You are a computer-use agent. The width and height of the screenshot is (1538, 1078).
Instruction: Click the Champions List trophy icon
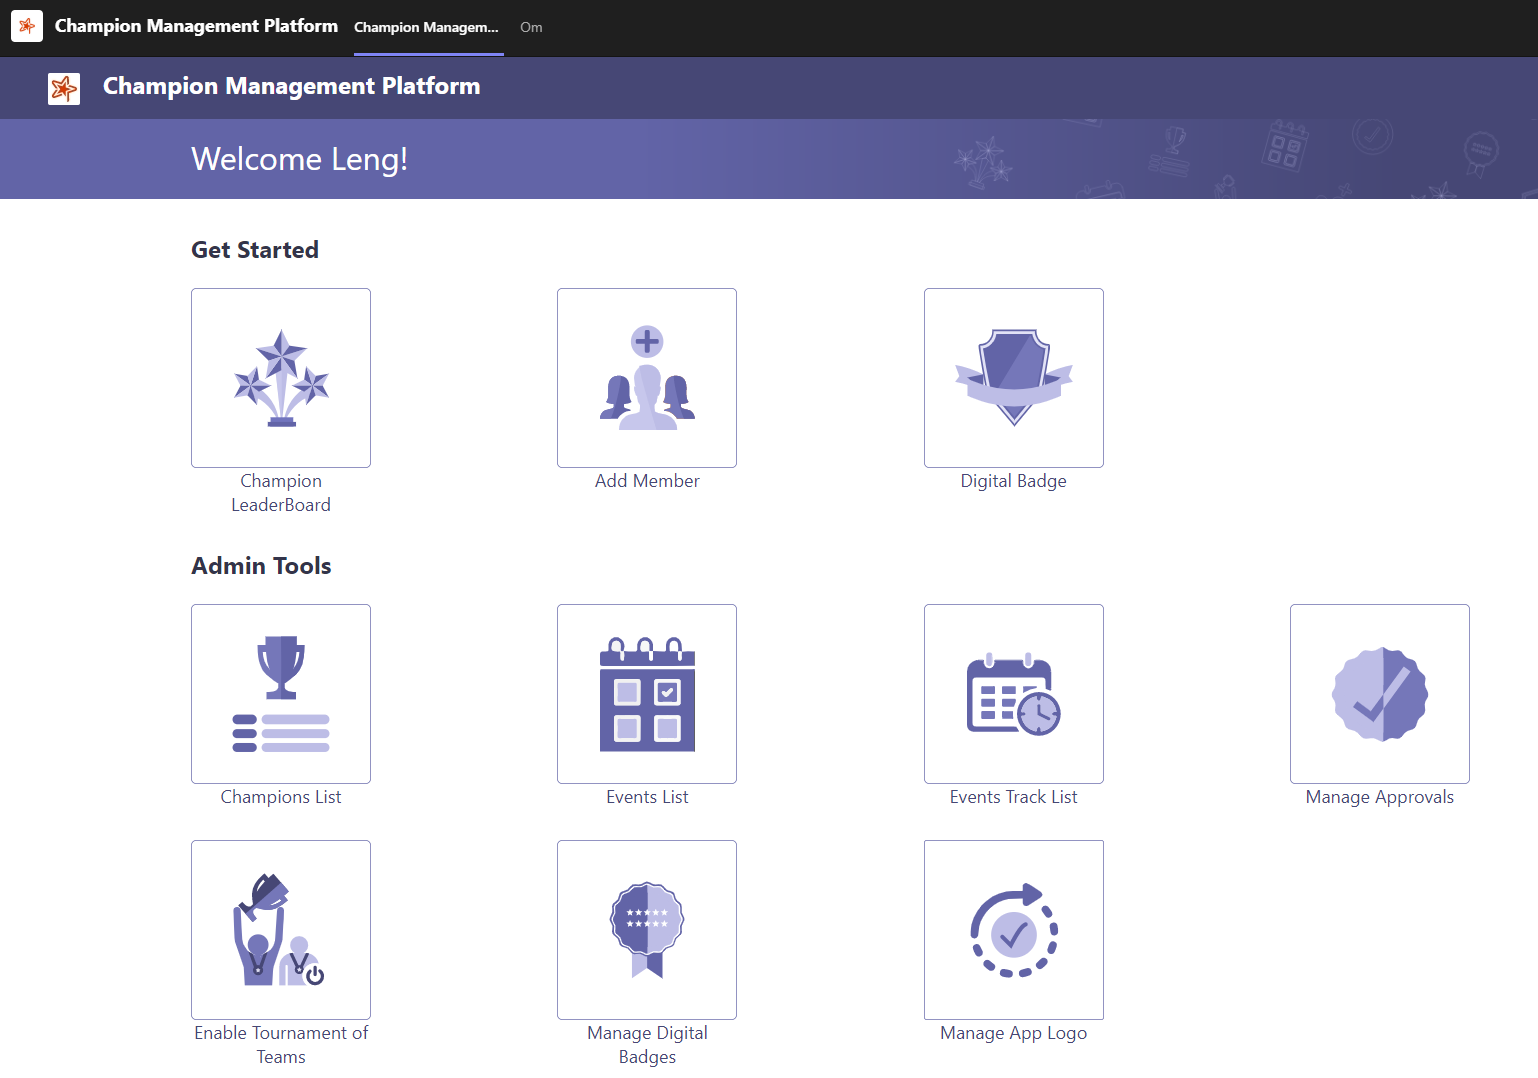[x=280, y=693]
